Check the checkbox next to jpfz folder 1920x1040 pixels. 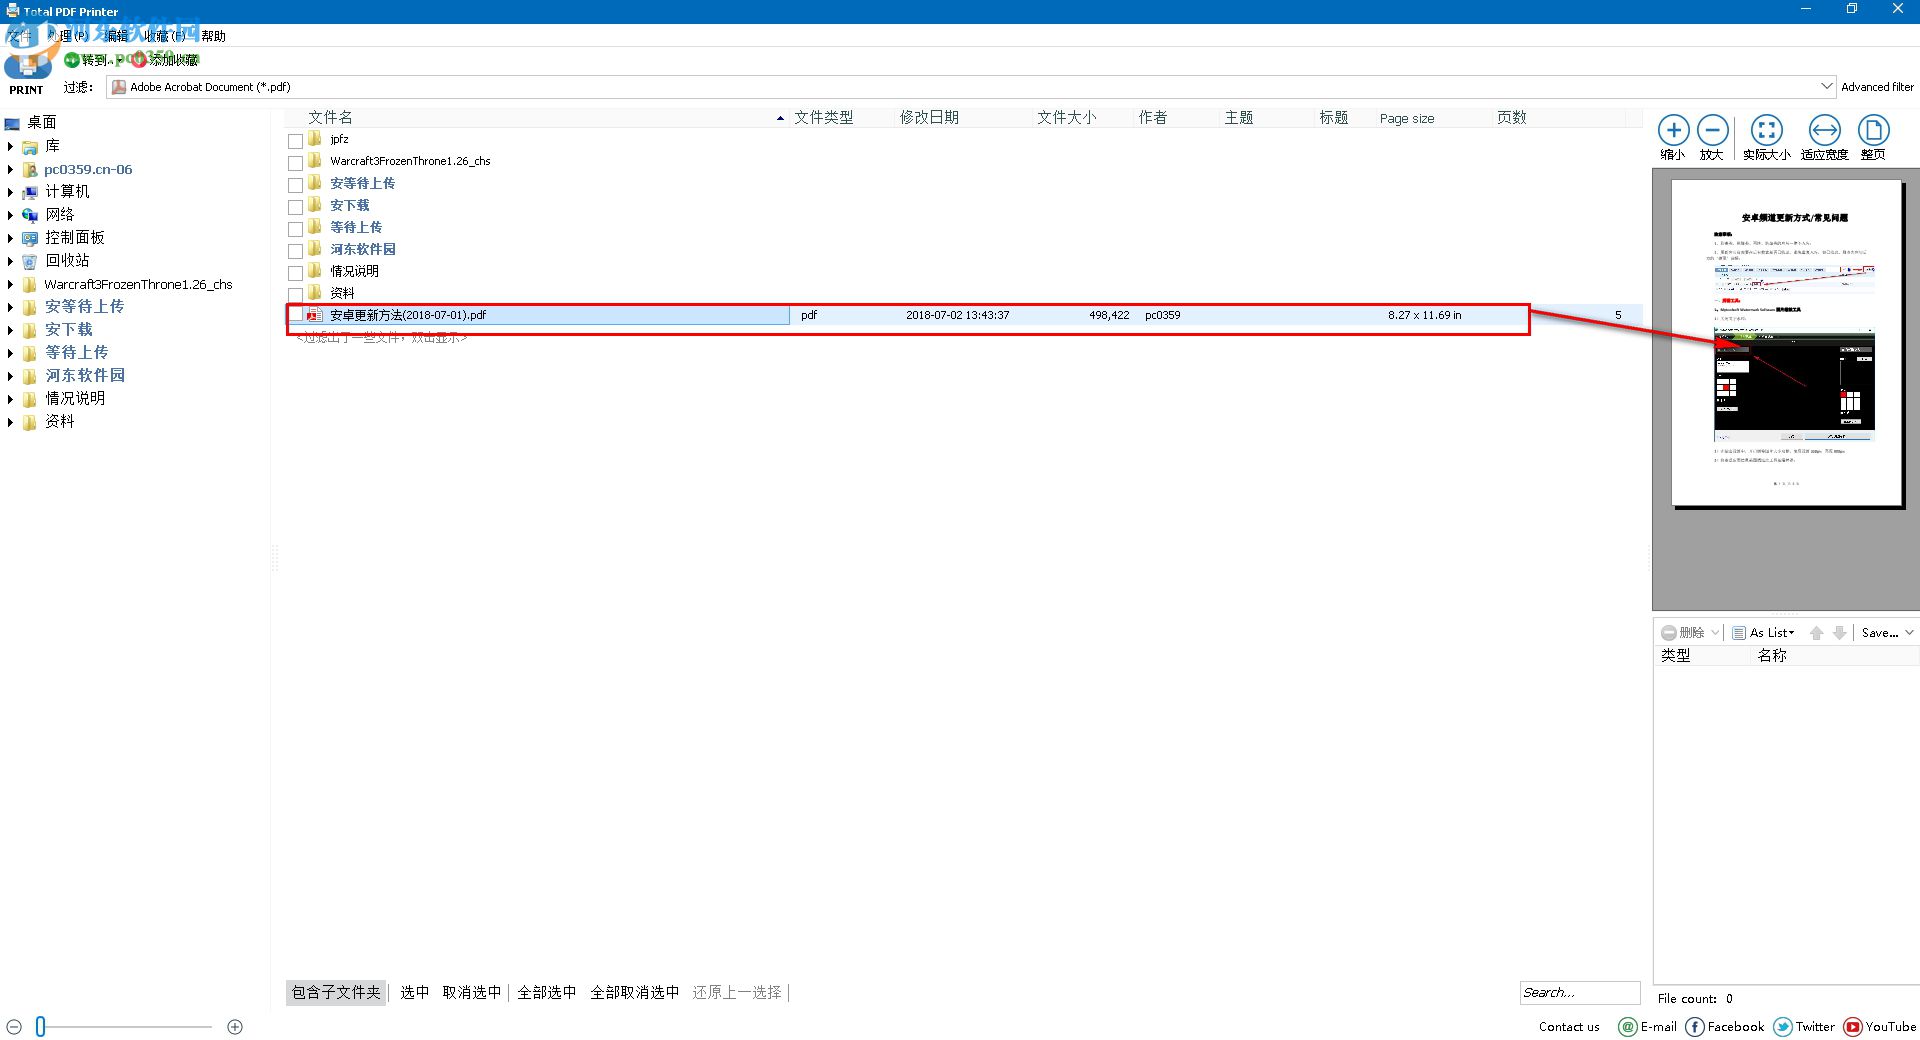click(295, 140)
